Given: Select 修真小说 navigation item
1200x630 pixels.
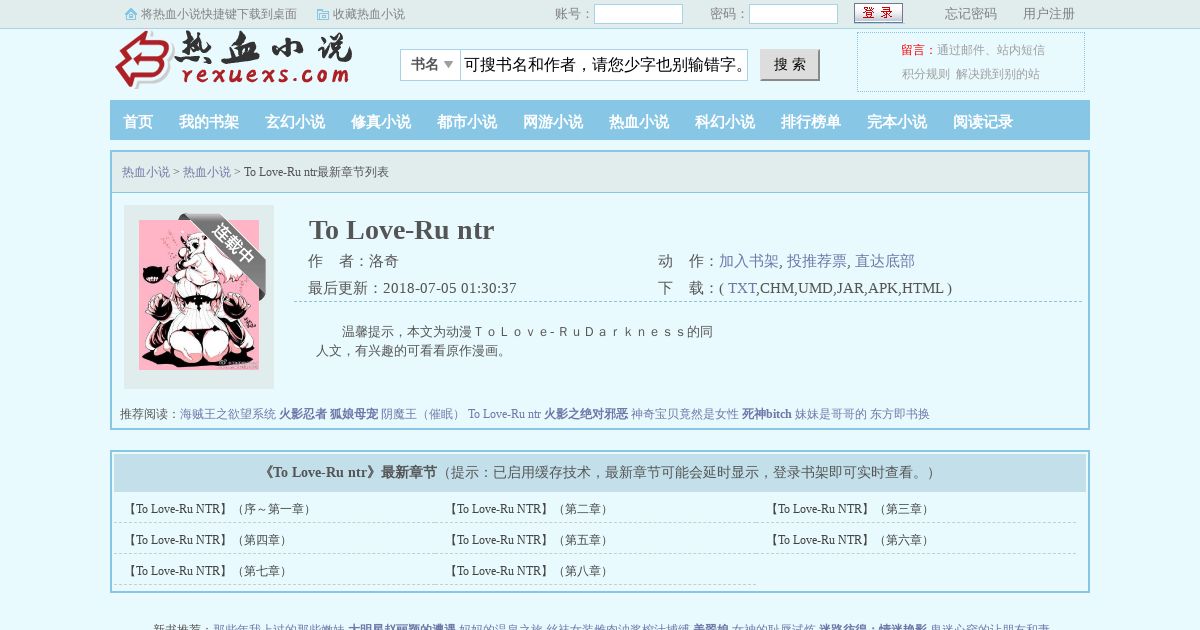Looking at the screenshot, I should pos(381,122).
